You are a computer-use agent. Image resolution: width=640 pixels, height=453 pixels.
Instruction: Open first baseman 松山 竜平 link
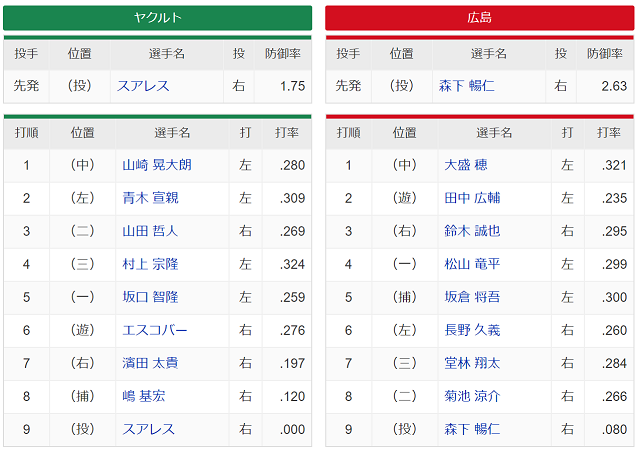(x=472, y=264)
